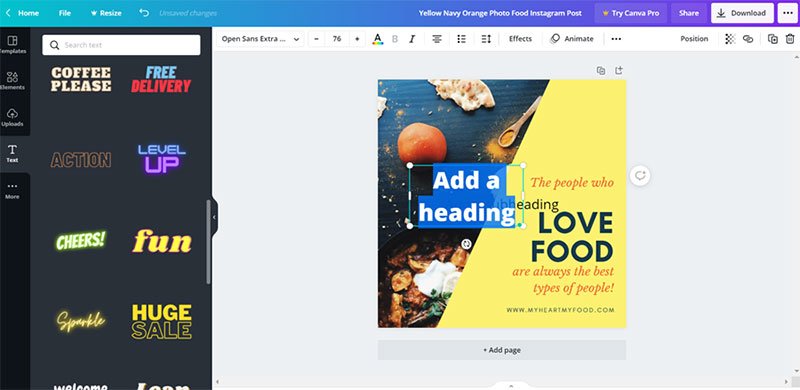The width and height of the screenshot is (800, 390).
Task: Toggle italic formatting
Action: (412, 39)
